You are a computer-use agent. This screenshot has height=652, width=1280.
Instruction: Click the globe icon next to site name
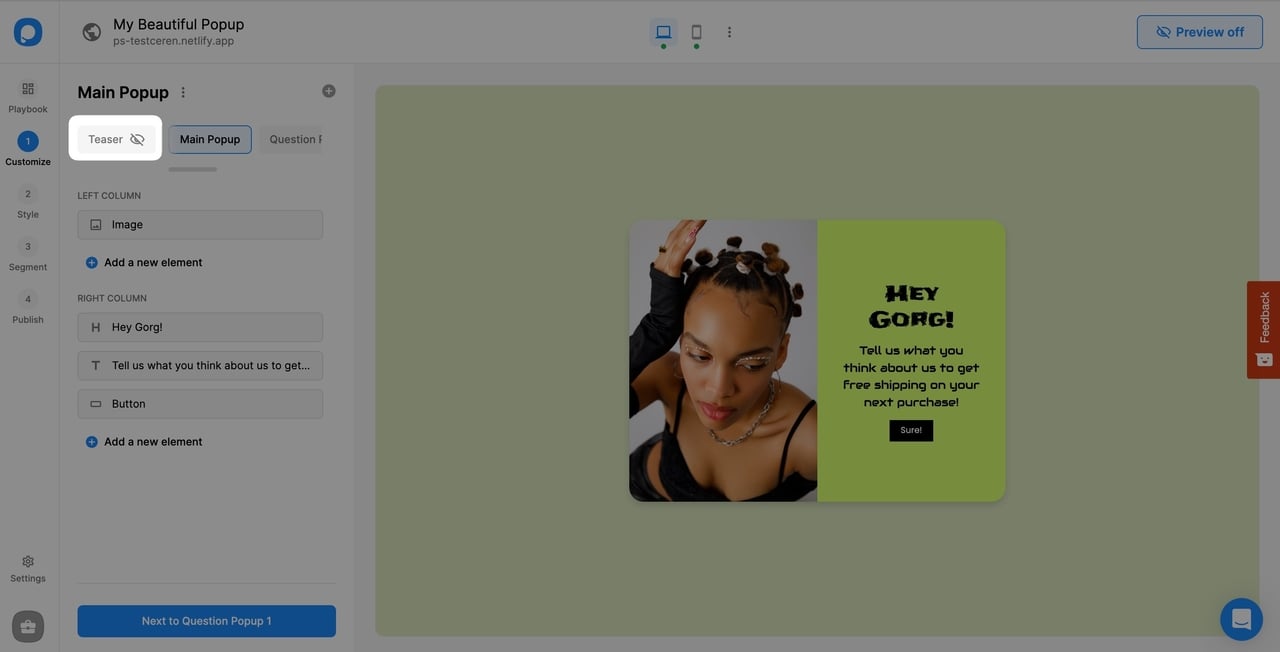tap(91, 31)
